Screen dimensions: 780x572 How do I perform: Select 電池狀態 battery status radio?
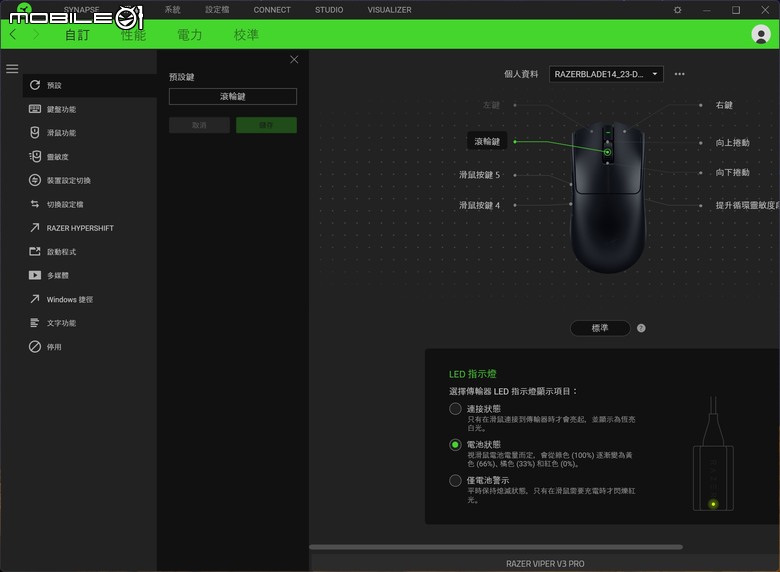tap(455, 445)
